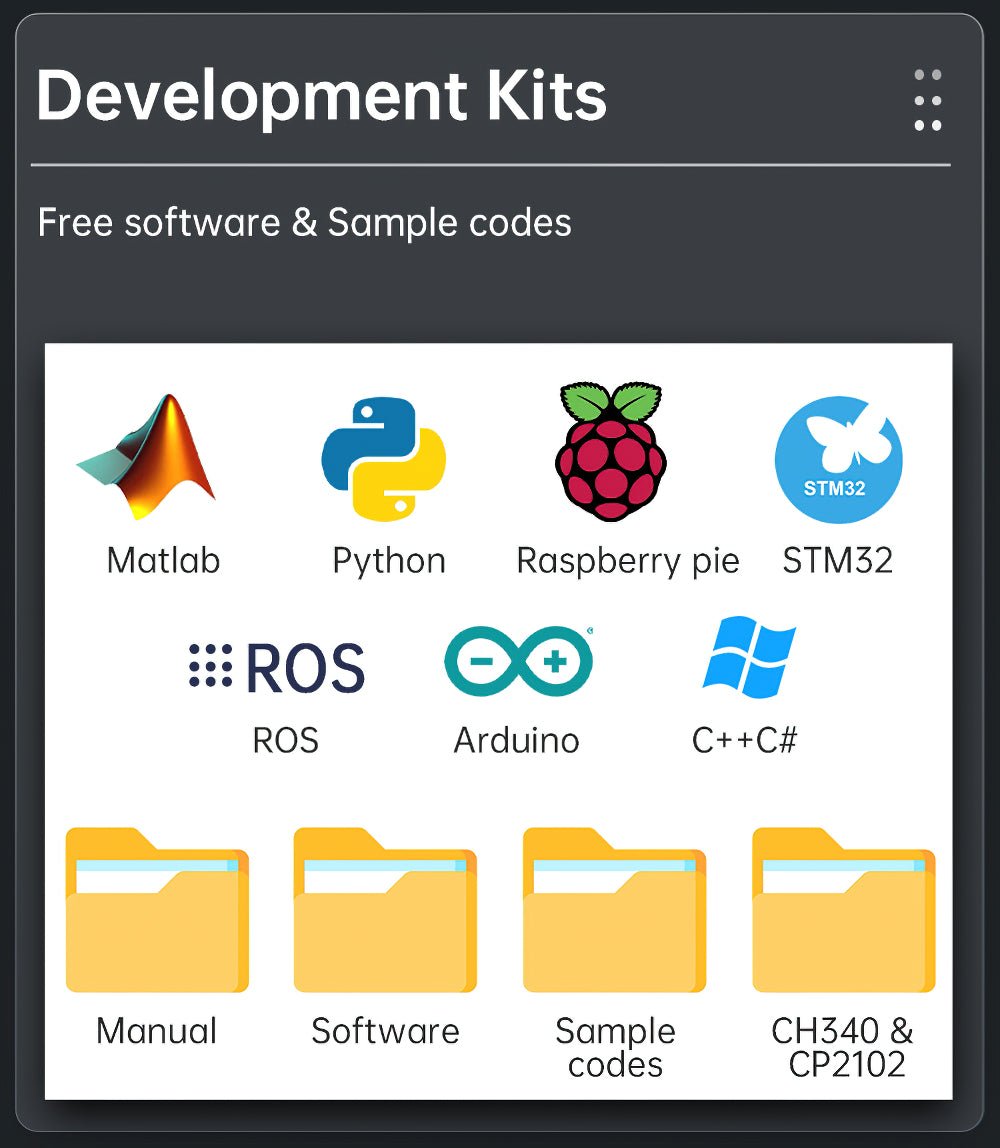Image resolution: width=1000 pixels, height=1148 pixels.
Task: Select the Python snake logo
Action: [x=383, y=458]
